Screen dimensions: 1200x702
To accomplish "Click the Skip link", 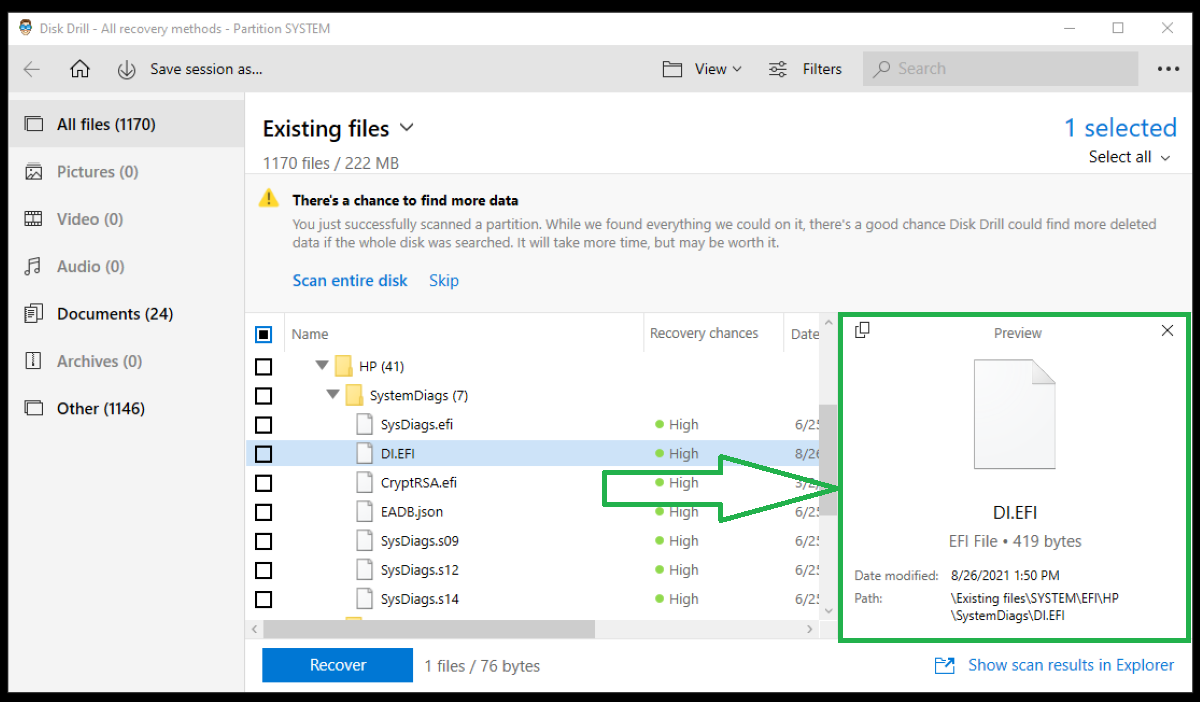I will click(444, 280).
